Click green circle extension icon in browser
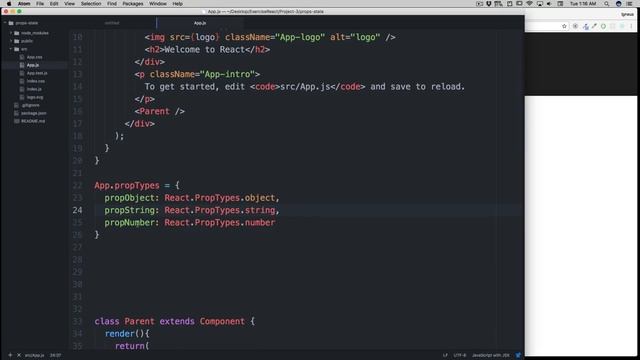640x360 pixels. pyautogui.click(x=604, y=26)
